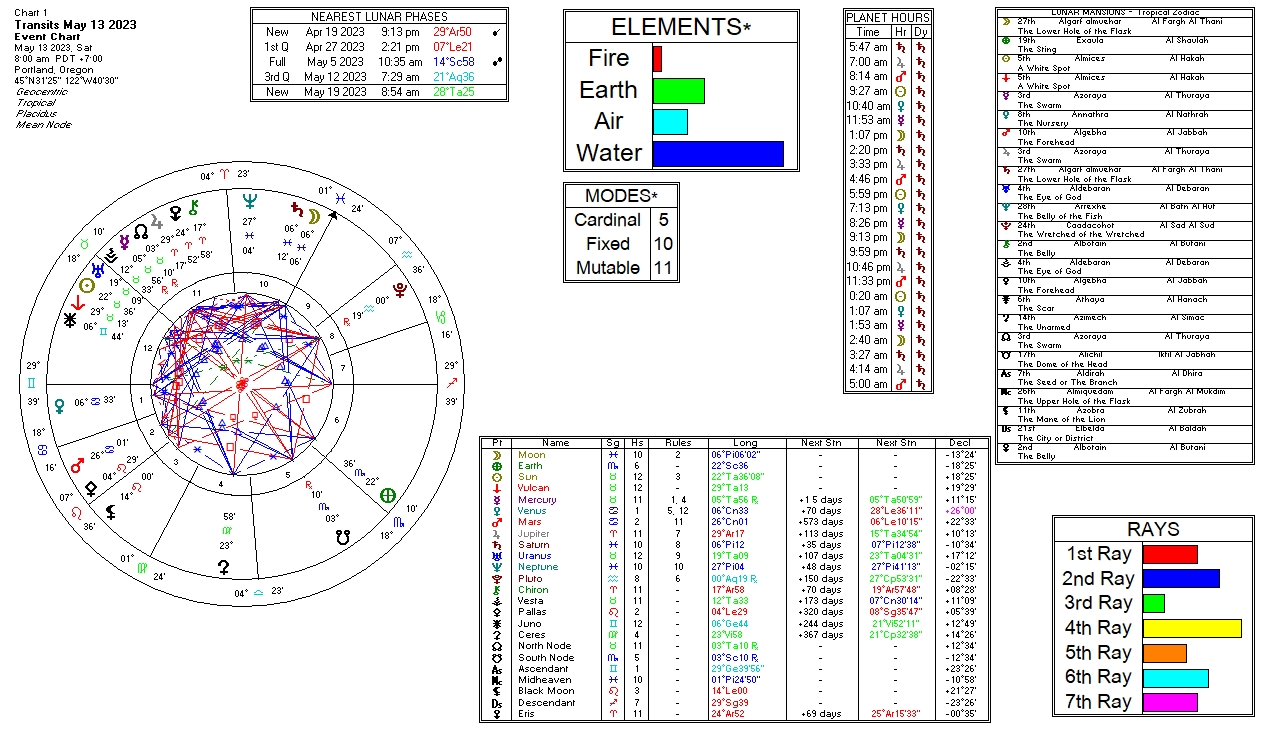The image size is (1267, 741).
Task: Click the Juno asterisk glyph in the wheel
Action: coord(70,321)
